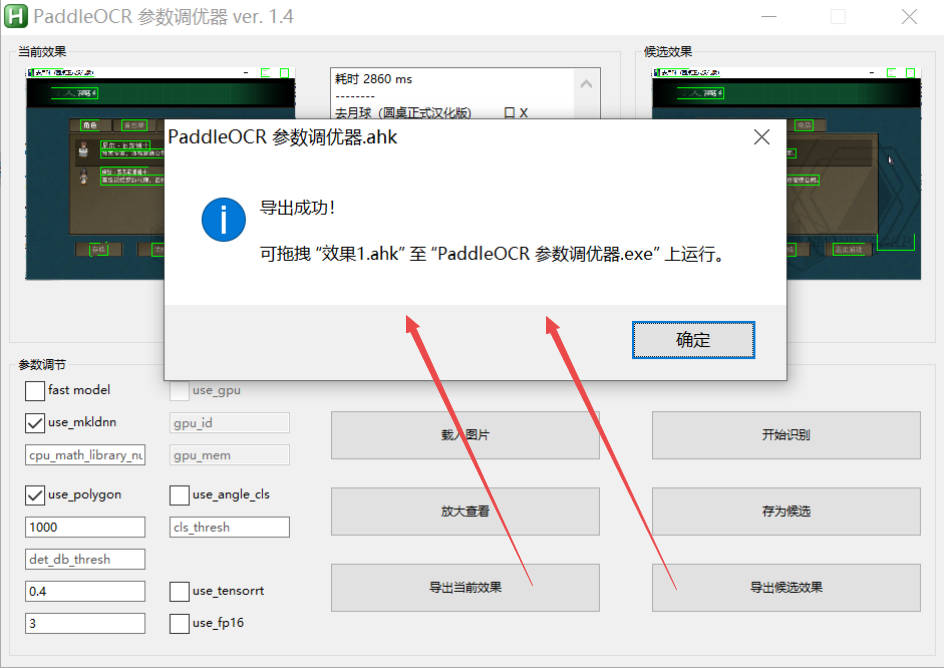Enable the use_angle_cls checkbox
Screen dimensions: 944x668
click(179, 495)
